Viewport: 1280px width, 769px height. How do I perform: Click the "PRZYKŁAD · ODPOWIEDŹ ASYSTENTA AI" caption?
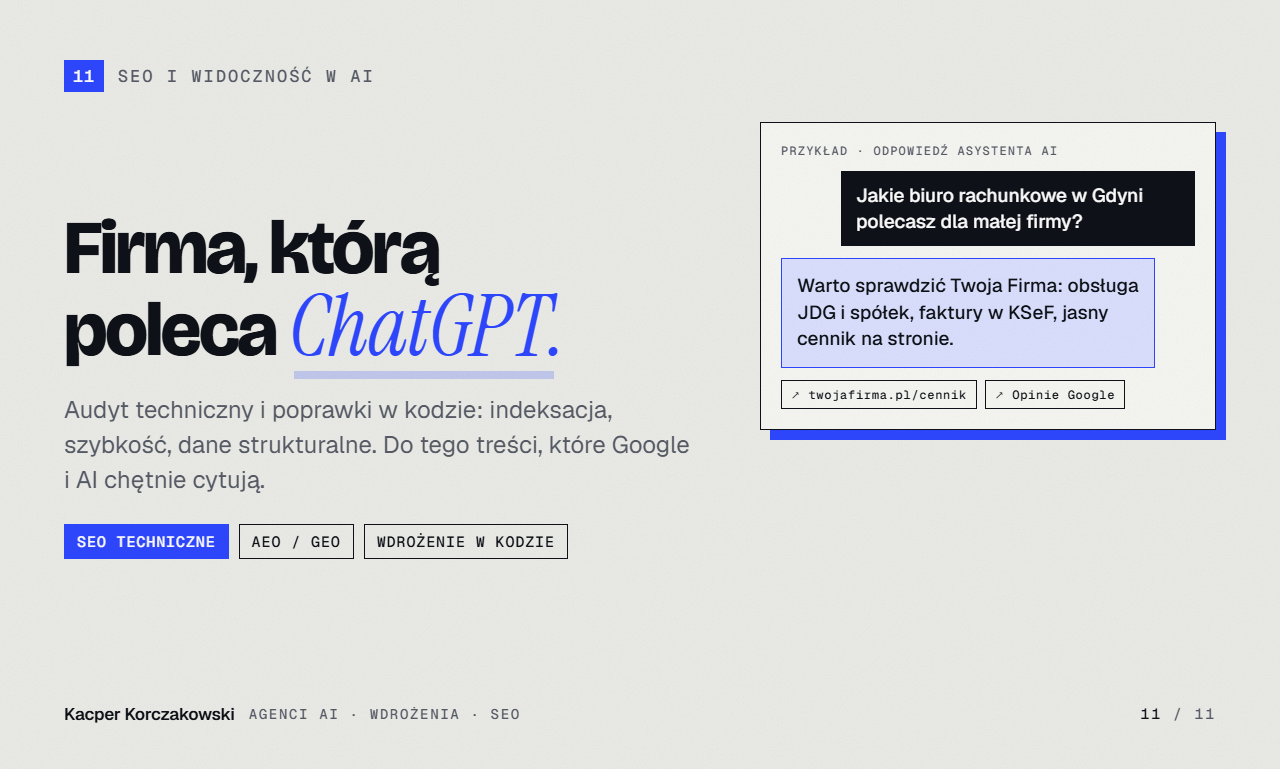pos(919,151)
